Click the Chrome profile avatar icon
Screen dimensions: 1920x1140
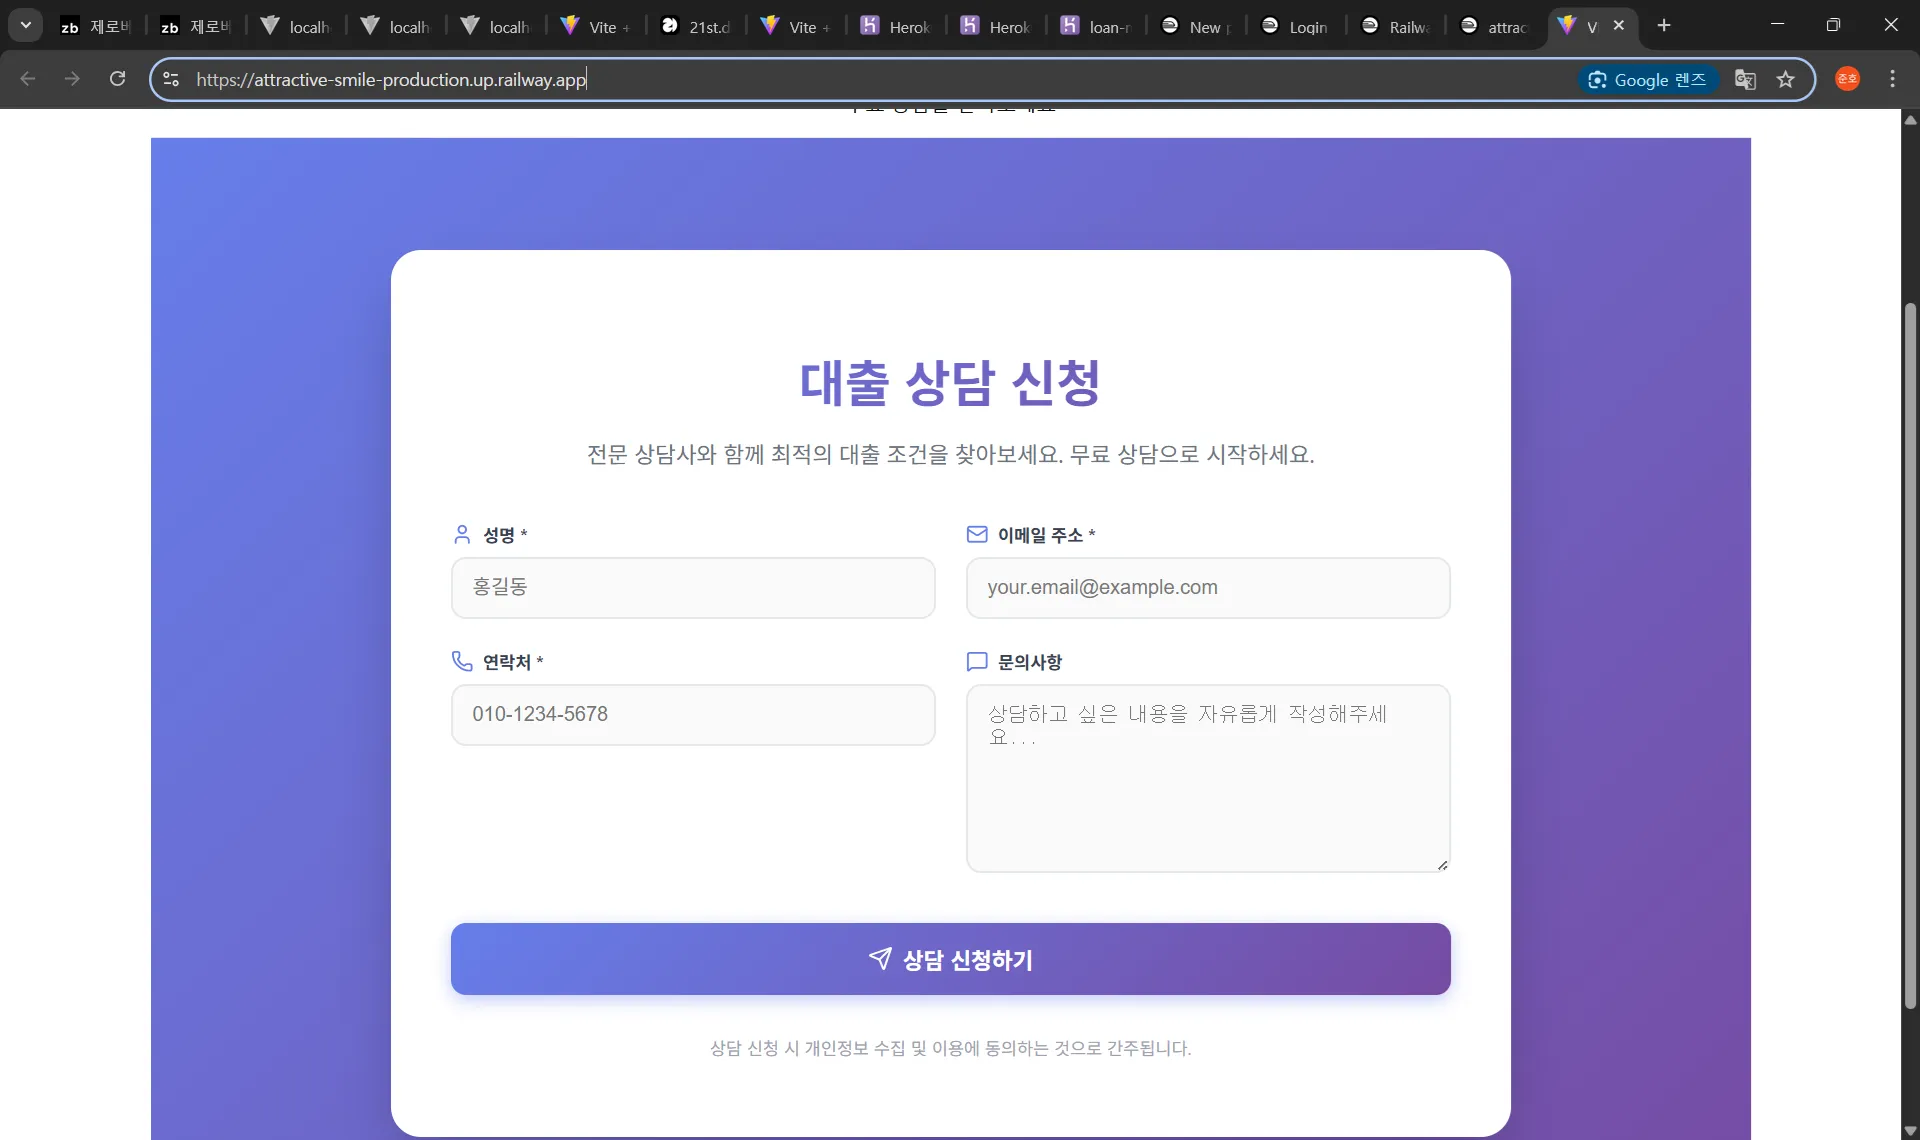coord(1847,79)
